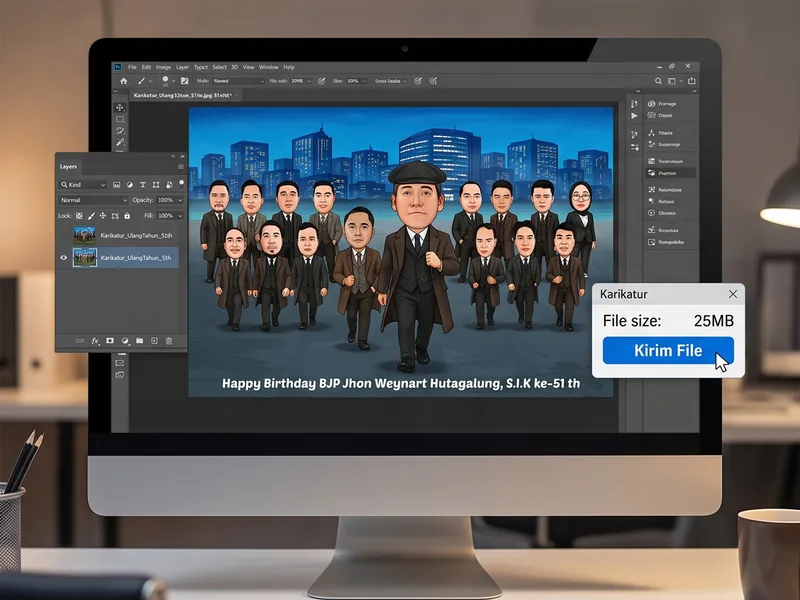Open the Layers panel menu icon
Screen dimensions: 800x600
(181, 167)
